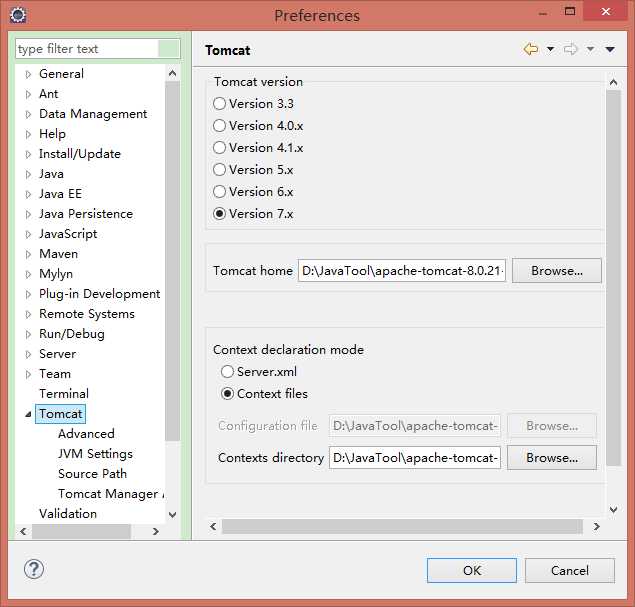Click OK to apply preferences
The image size is (635, 607).
pos(472,571)
